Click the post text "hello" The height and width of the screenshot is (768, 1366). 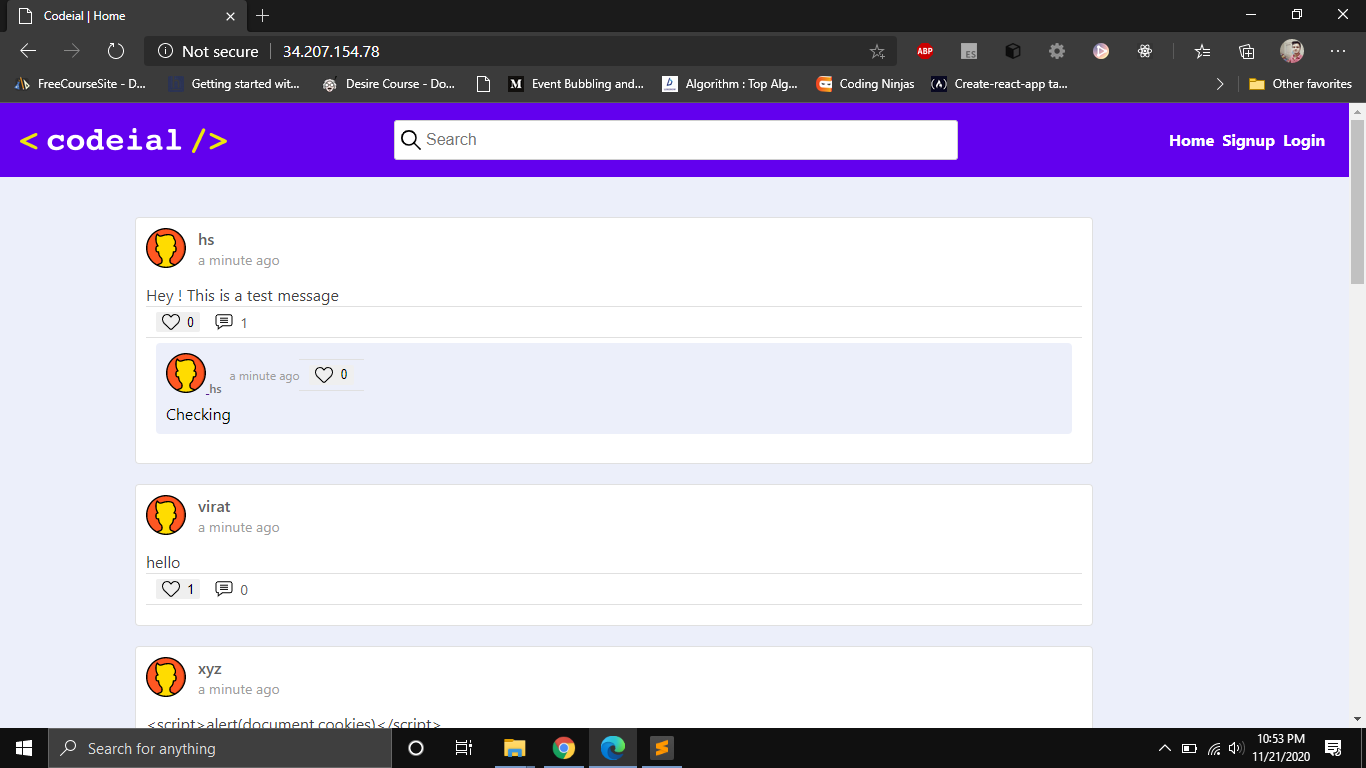point(163,563)
